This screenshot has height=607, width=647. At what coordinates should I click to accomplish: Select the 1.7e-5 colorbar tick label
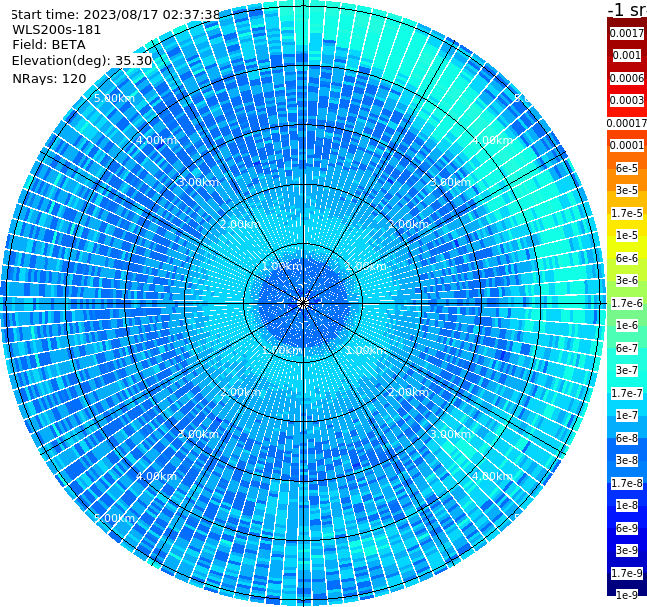pyautogui.click(x=627, y=213)
